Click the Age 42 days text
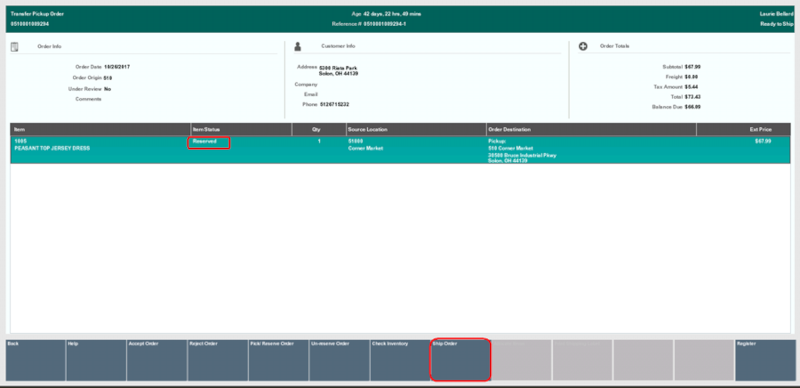The image size is (800, 388). coord(386,14)
